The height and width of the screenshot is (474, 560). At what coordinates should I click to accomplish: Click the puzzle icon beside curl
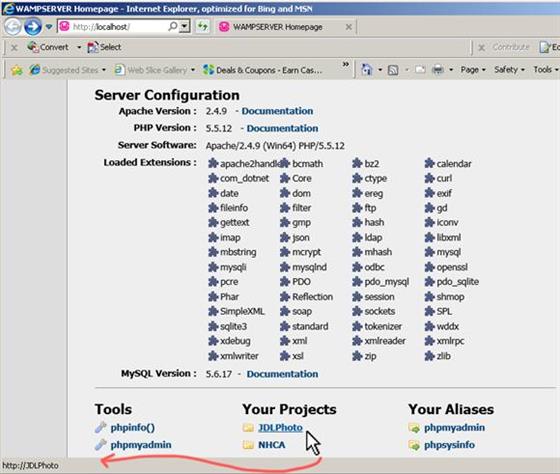429,178
